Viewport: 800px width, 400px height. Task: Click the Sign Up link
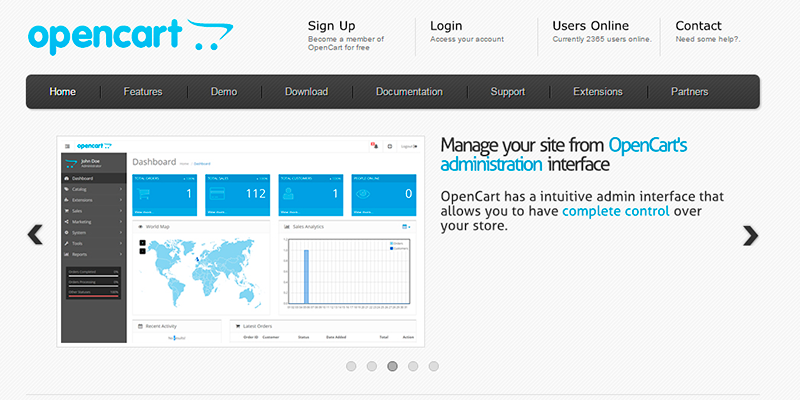(332, 26)
